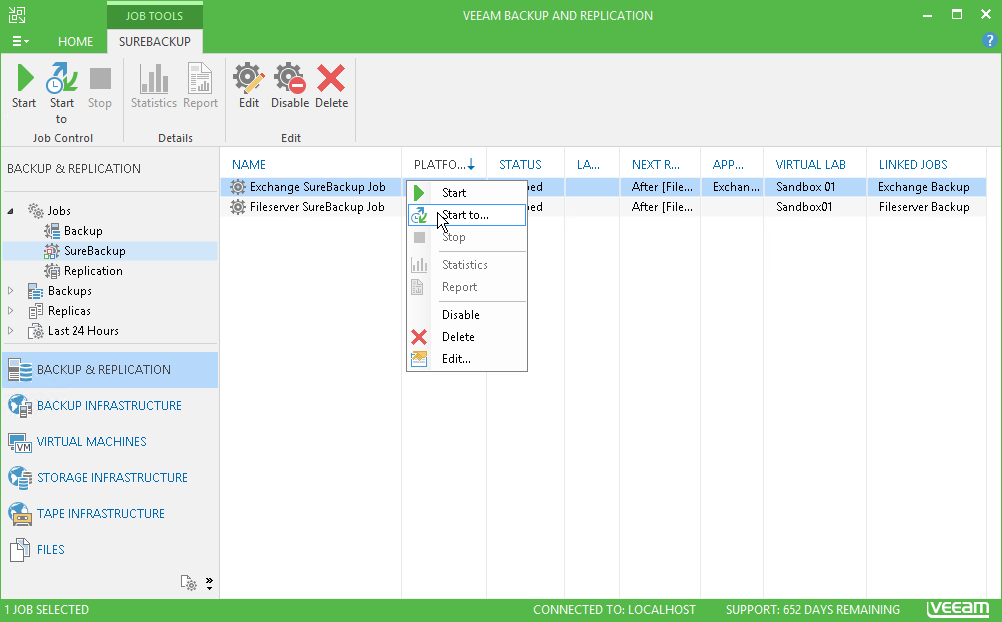
Task: Choose Disable in the context menu
Action: 466,315
